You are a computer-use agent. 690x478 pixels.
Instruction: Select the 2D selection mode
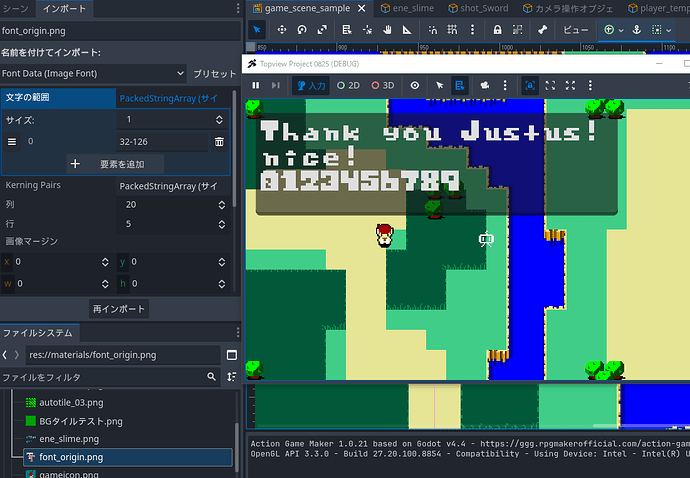click(348, 85)
